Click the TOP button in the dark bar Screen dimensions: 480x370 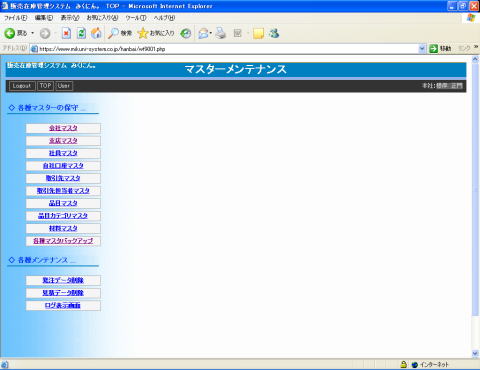tap(45, 86)
